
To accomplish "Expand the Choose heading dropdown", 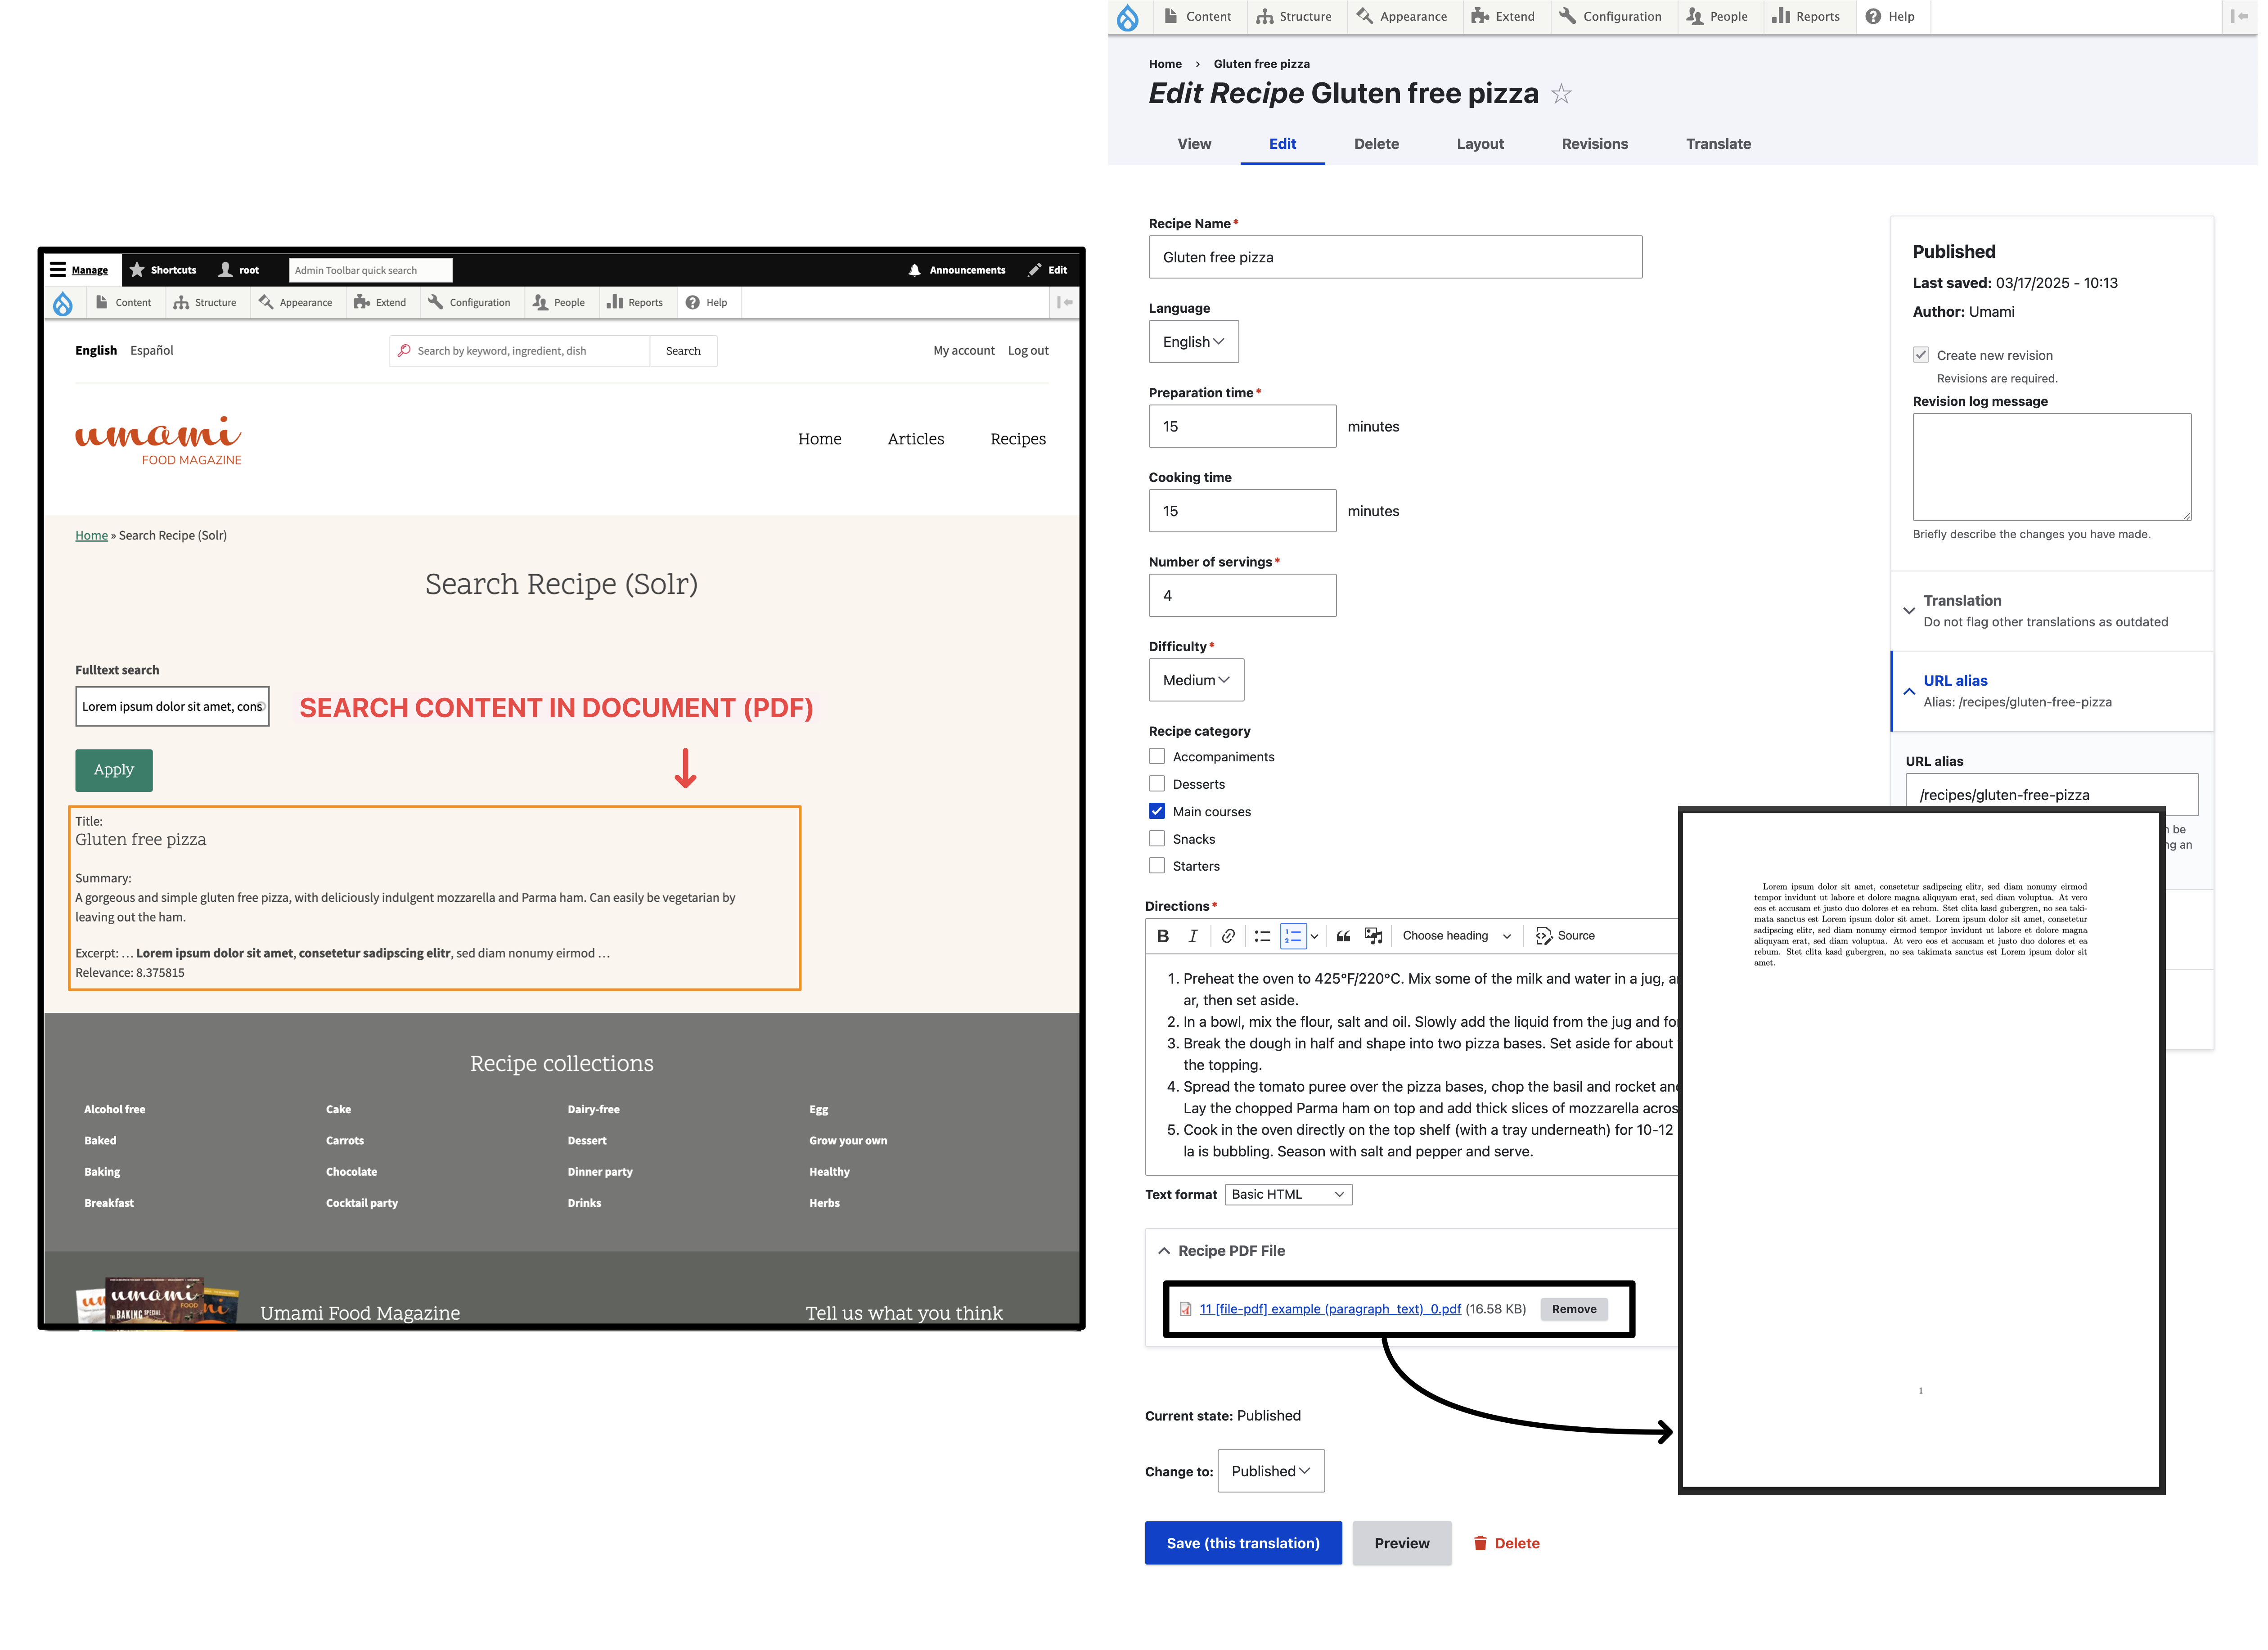I will 1455,936.
